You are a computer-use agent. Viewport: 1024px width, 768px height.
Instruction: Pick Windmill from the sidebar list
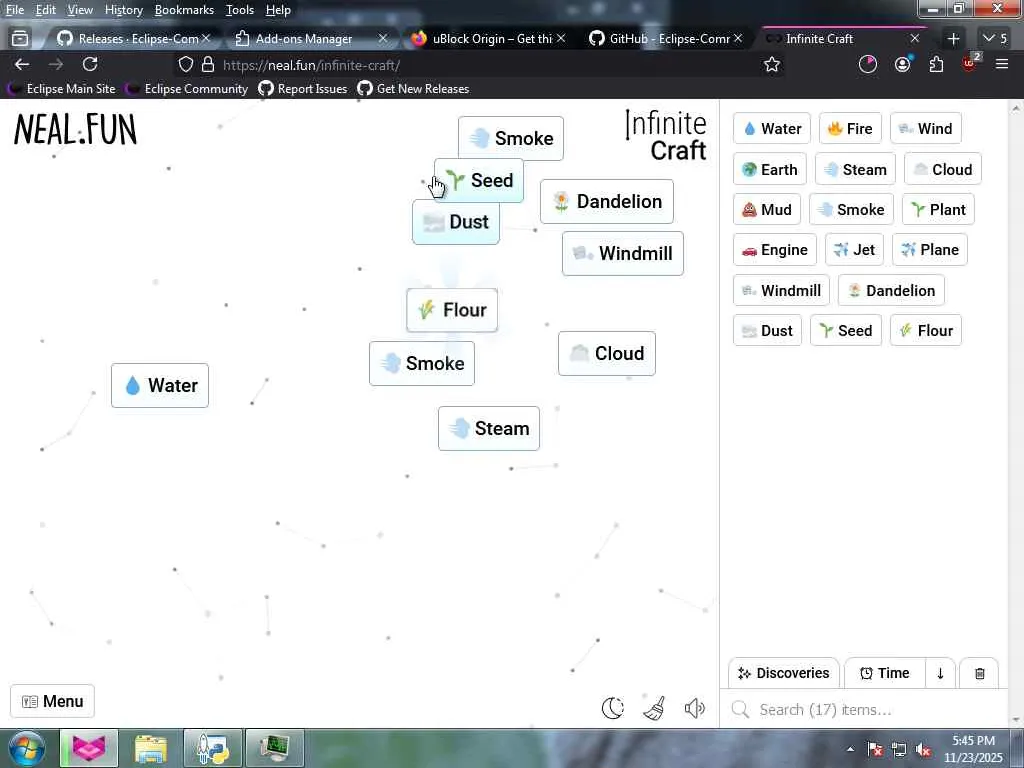point(781,291)
